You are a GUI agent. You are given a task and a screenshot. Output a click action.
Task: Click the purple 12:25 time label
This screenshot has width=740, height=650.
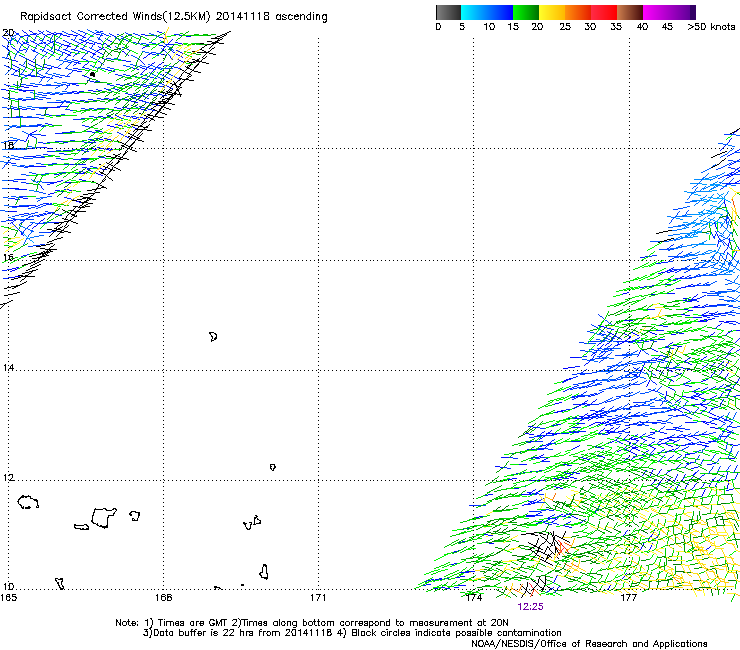pos(530,607)
